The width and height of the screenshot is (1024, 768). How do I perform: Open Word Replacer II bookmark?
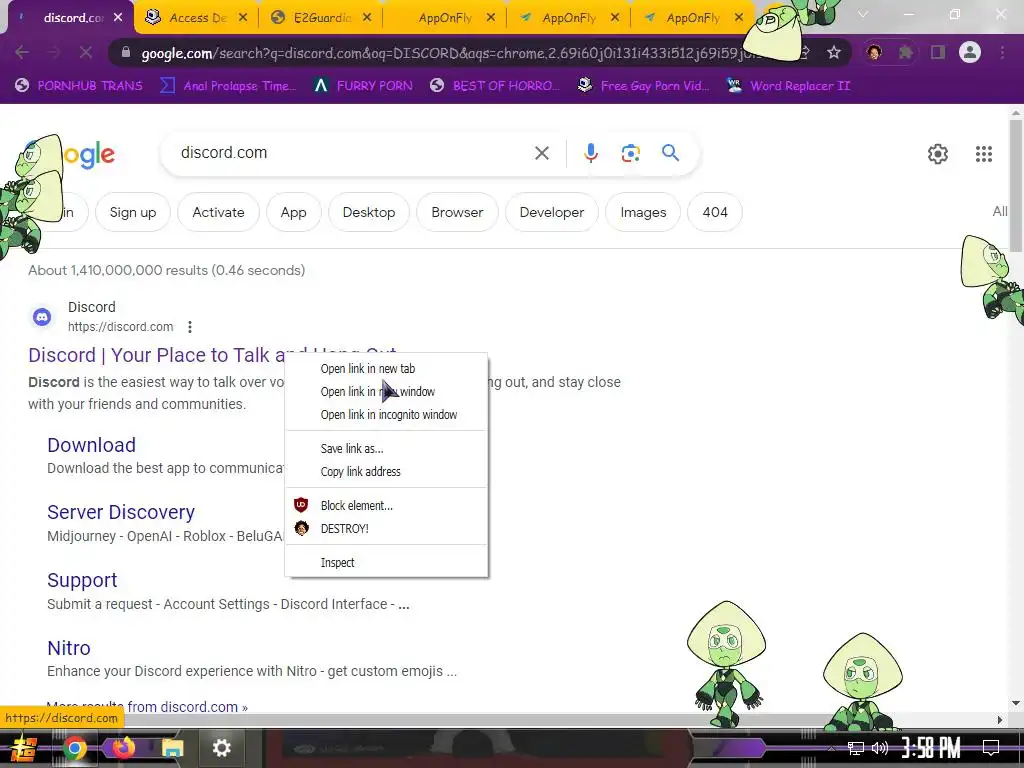pyautogui.click(x=788, y=86)
